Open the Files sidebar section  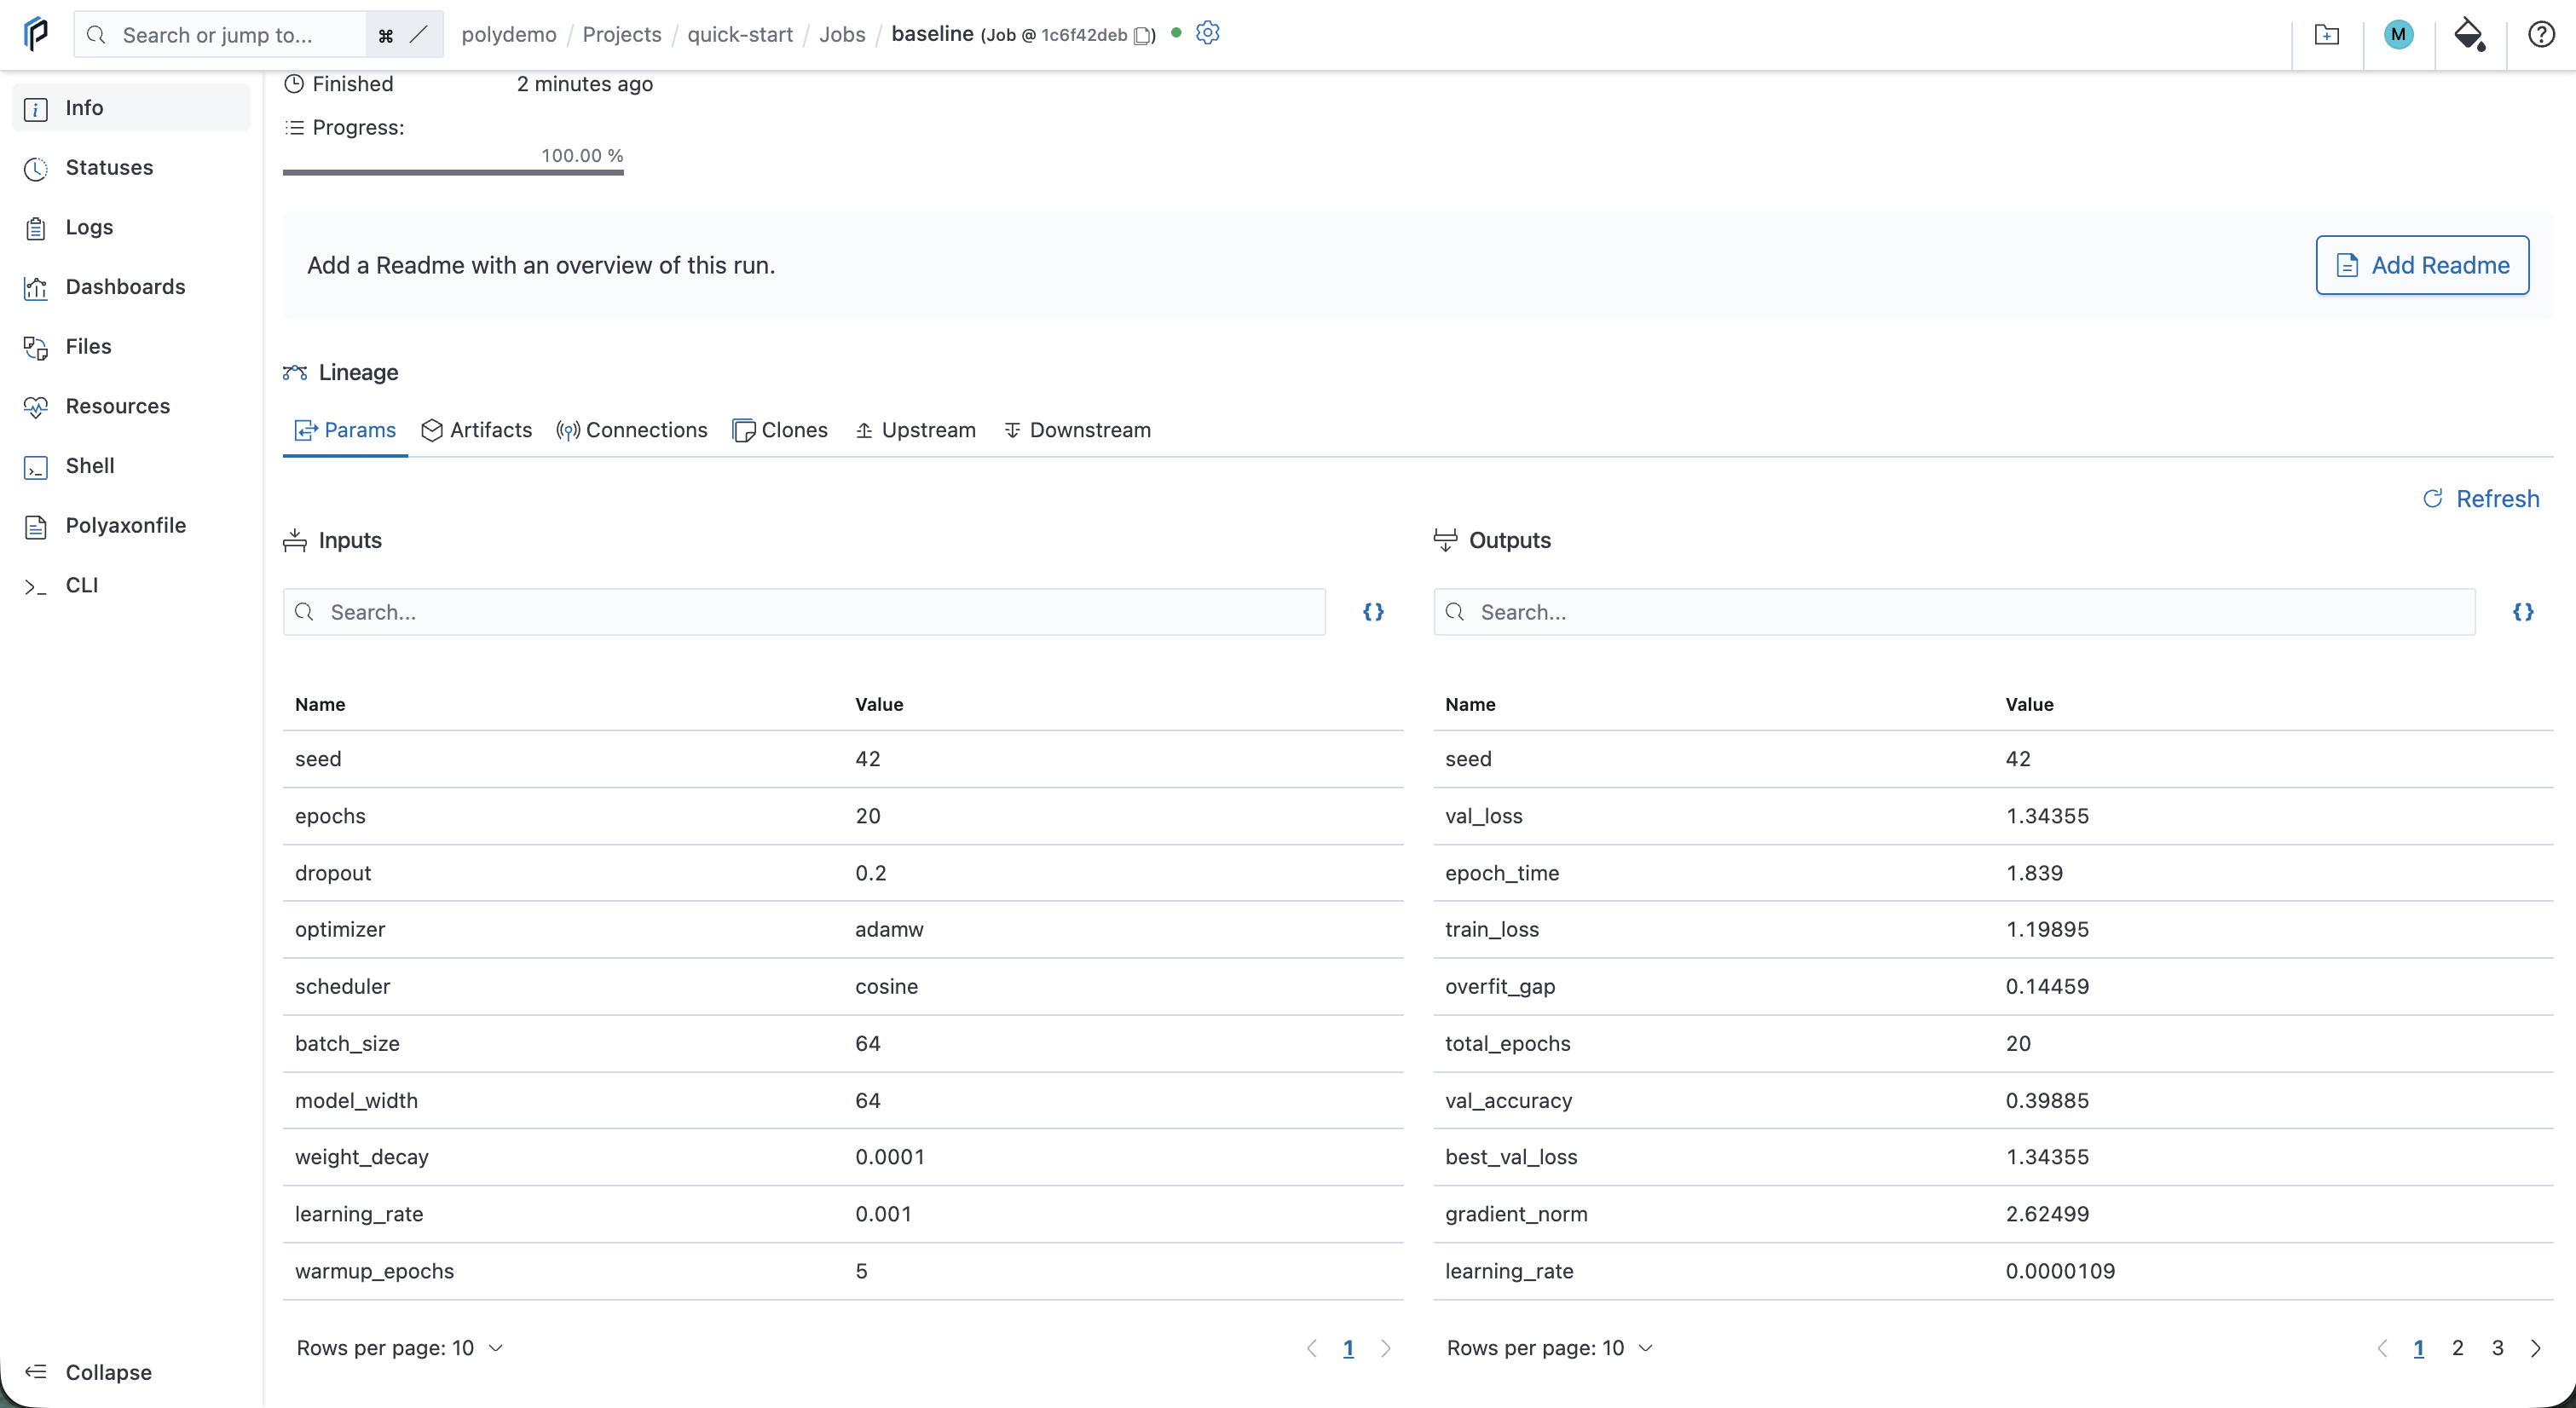coord(131,346)
